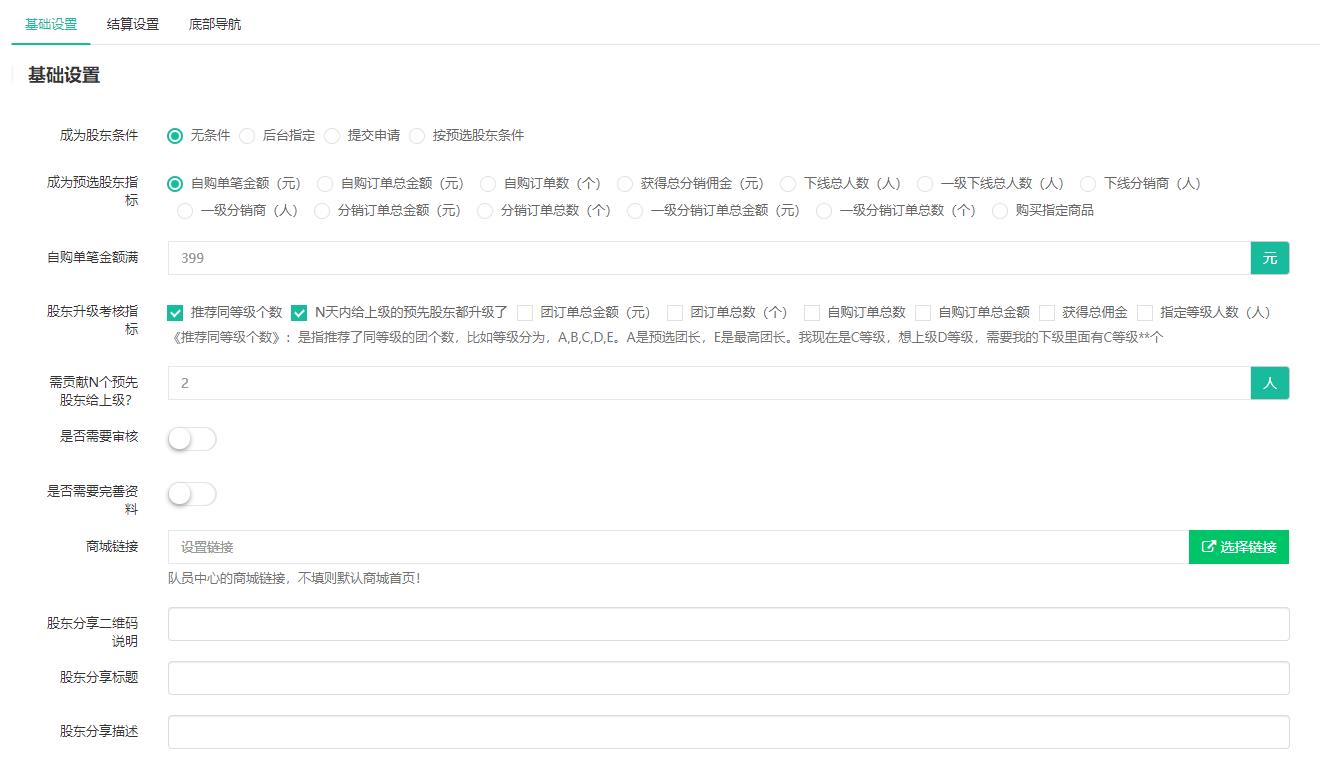Choose 下线总人数（人） radio option
Image resolution: width=1320 pixels, height=763 pixels.
(788, 184)
